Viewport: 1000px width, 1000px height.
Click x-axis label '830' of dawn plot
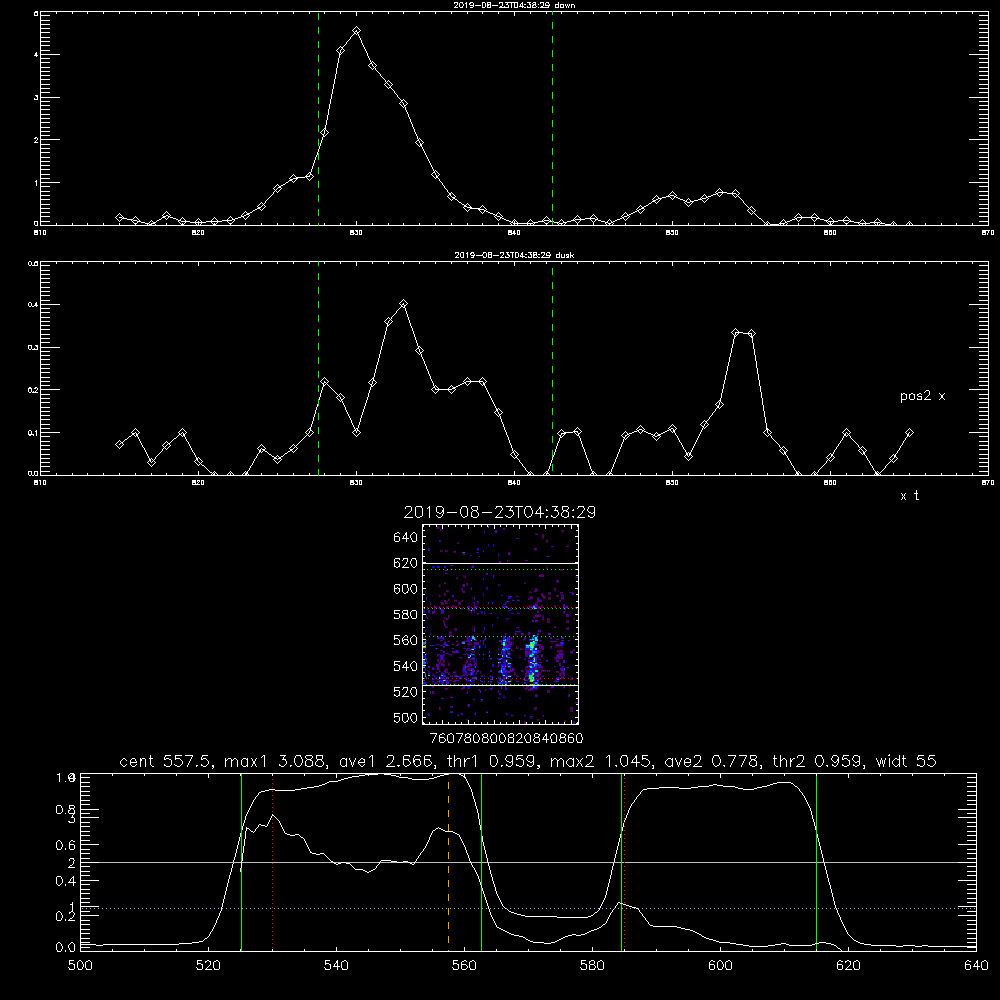[x=356, y=233]
